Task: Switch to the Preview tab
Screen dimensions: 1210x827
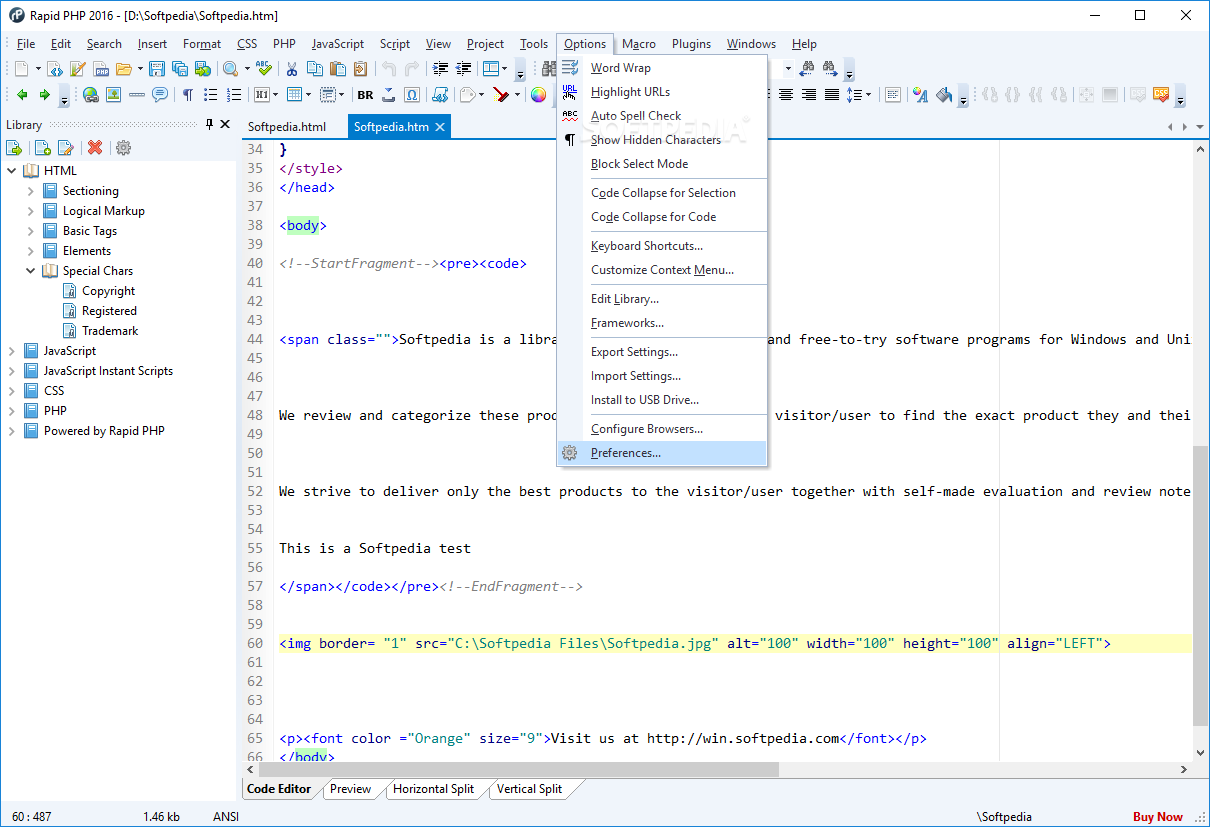Action: click(x=351, y=789)
